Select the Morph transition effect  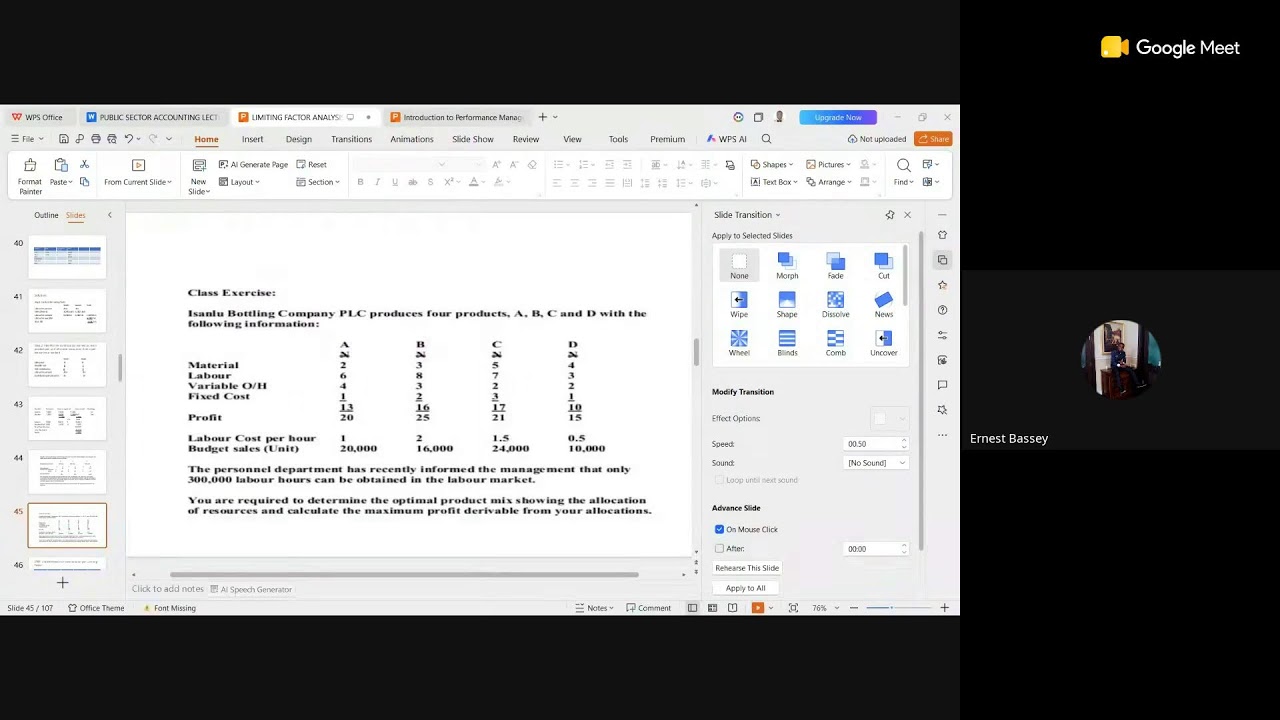click(787, 266)
